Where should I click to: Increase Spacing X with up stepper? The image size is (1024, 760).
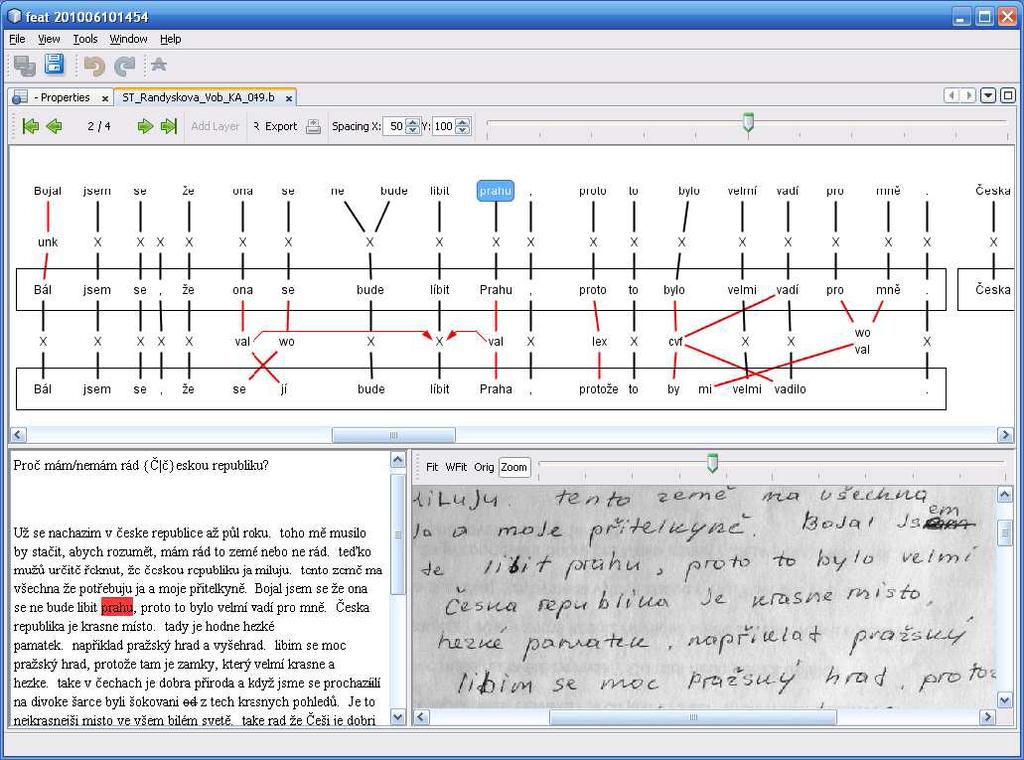(x=413, y=122)
